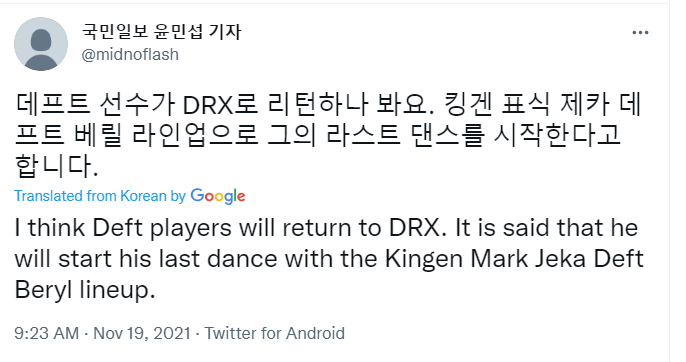Click the Nov 19, 2021 date
Screen dimensions: 686x362
tap(142, 333)
